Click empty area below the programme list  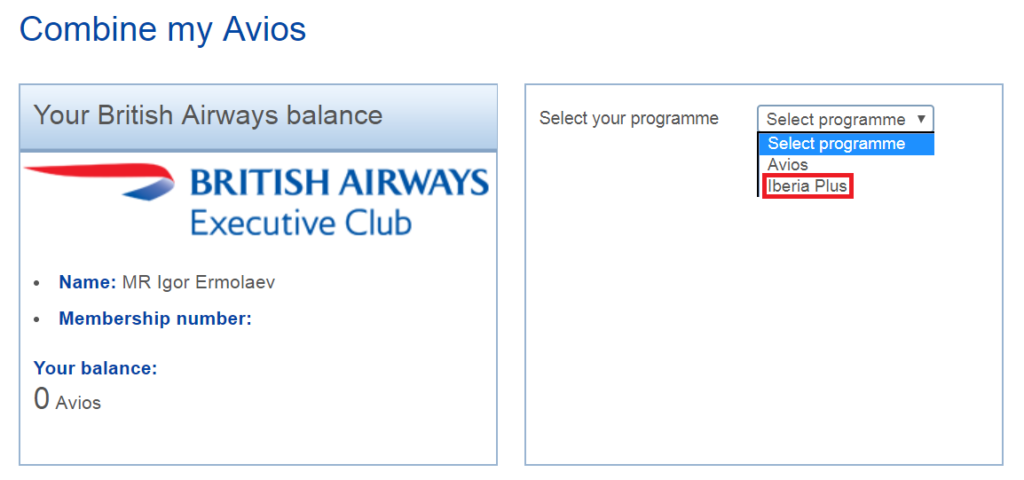(764, 330)
